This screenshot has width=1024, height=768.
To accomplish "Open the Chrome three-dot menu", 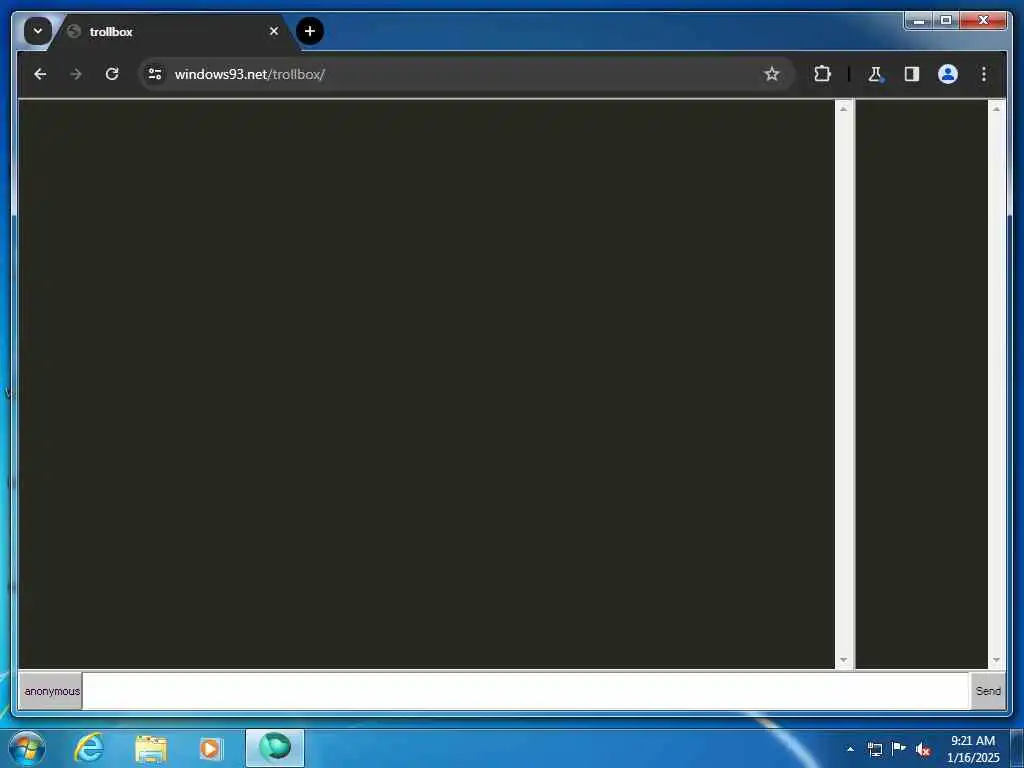I will pos(984,74).
